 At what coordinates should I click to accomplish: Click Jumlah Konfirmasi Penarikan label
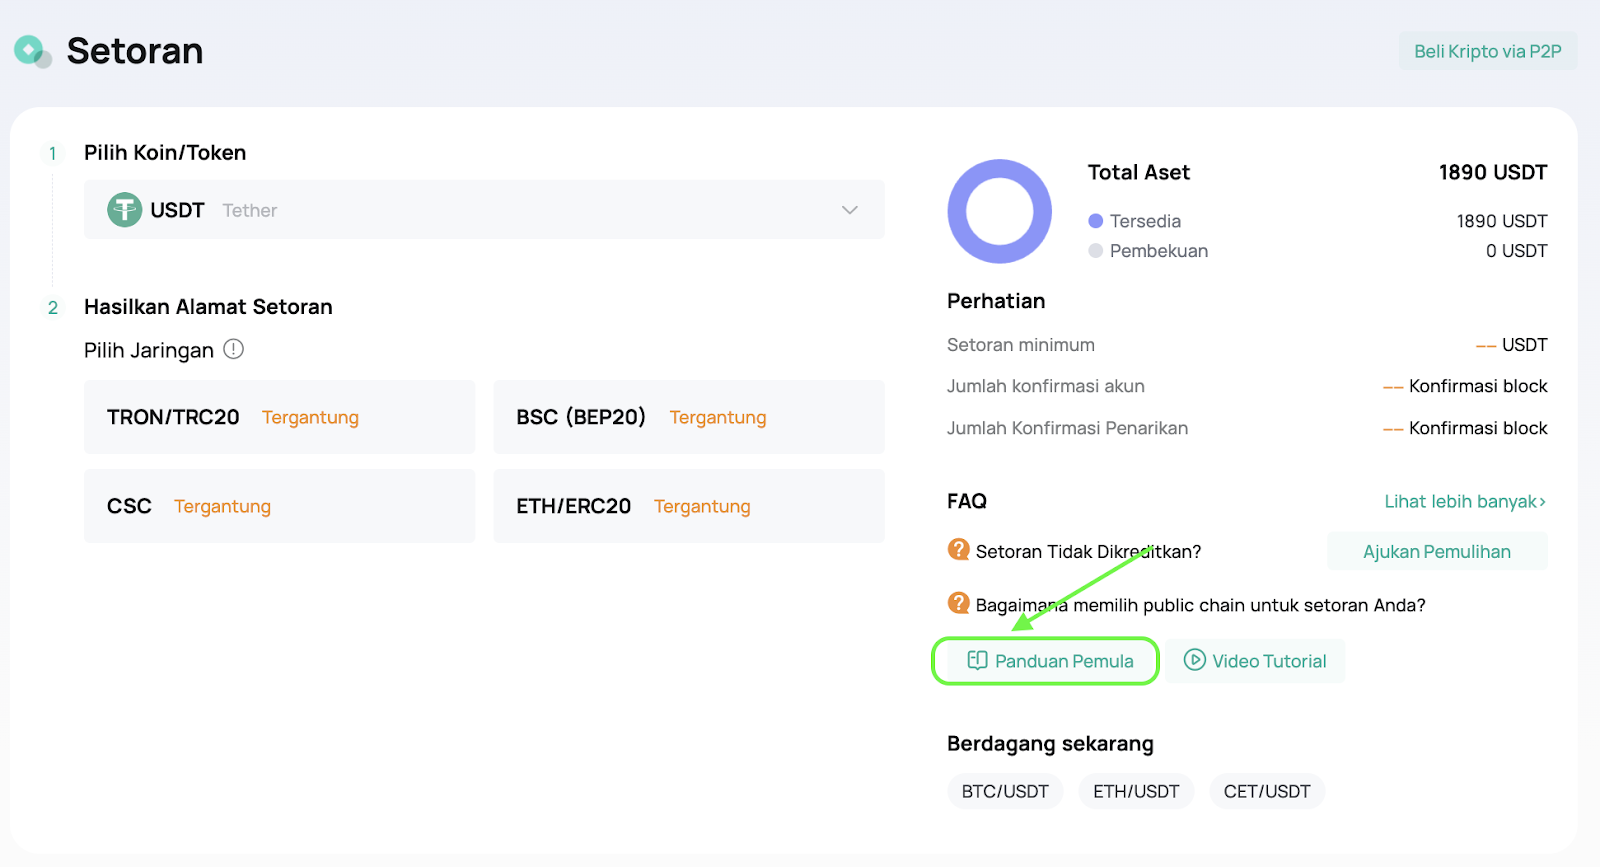[1068, 428]
